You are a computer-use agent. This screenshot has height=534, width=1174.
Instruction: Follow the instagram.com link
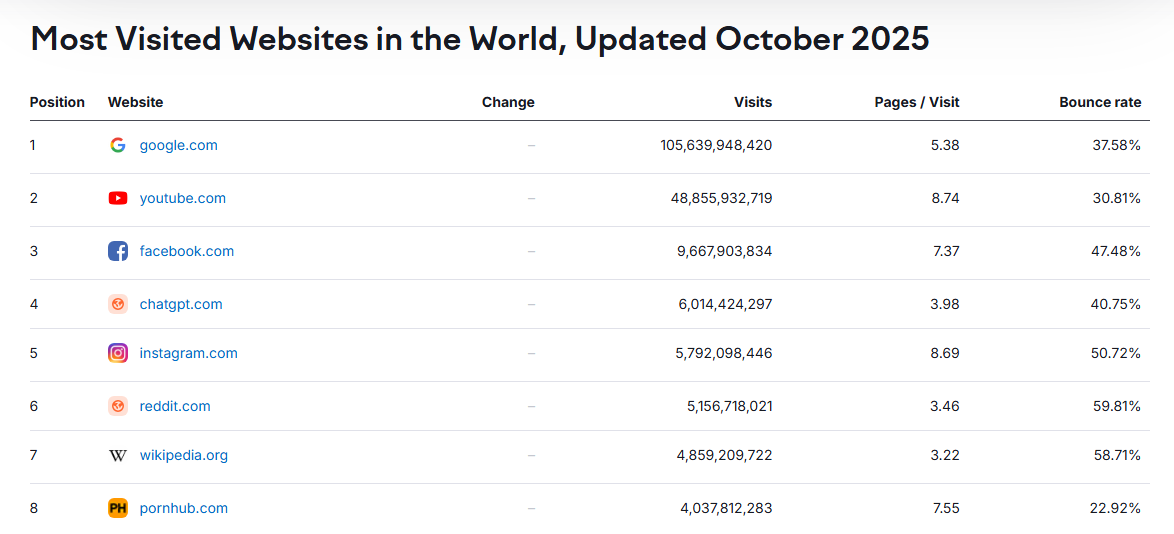click(x=188, y=353)
